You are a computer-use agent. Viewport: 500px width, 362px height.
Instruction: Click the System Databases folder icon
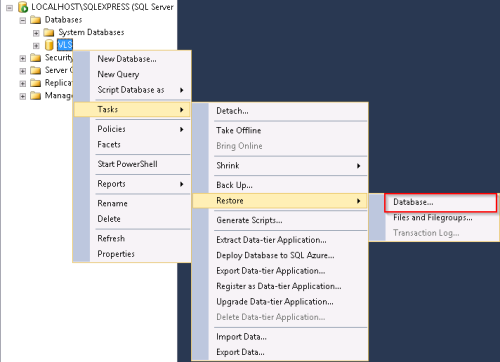click(49, 32)
